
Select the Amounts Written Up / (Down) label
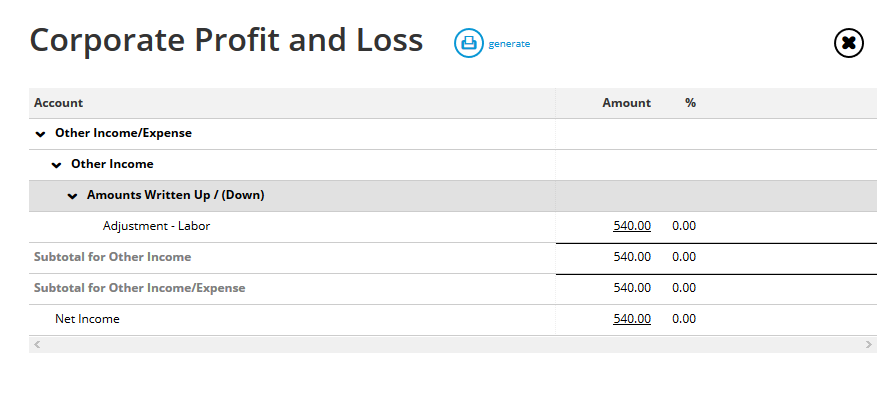point(176,195)
